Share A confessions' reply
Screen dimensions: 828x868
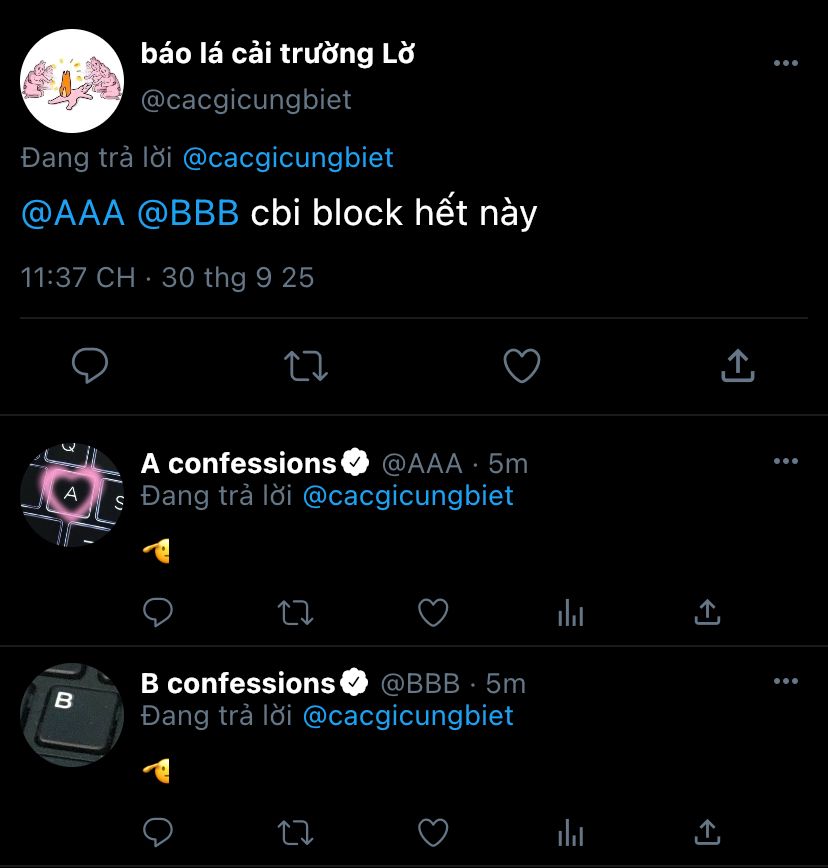pos(707,612)
